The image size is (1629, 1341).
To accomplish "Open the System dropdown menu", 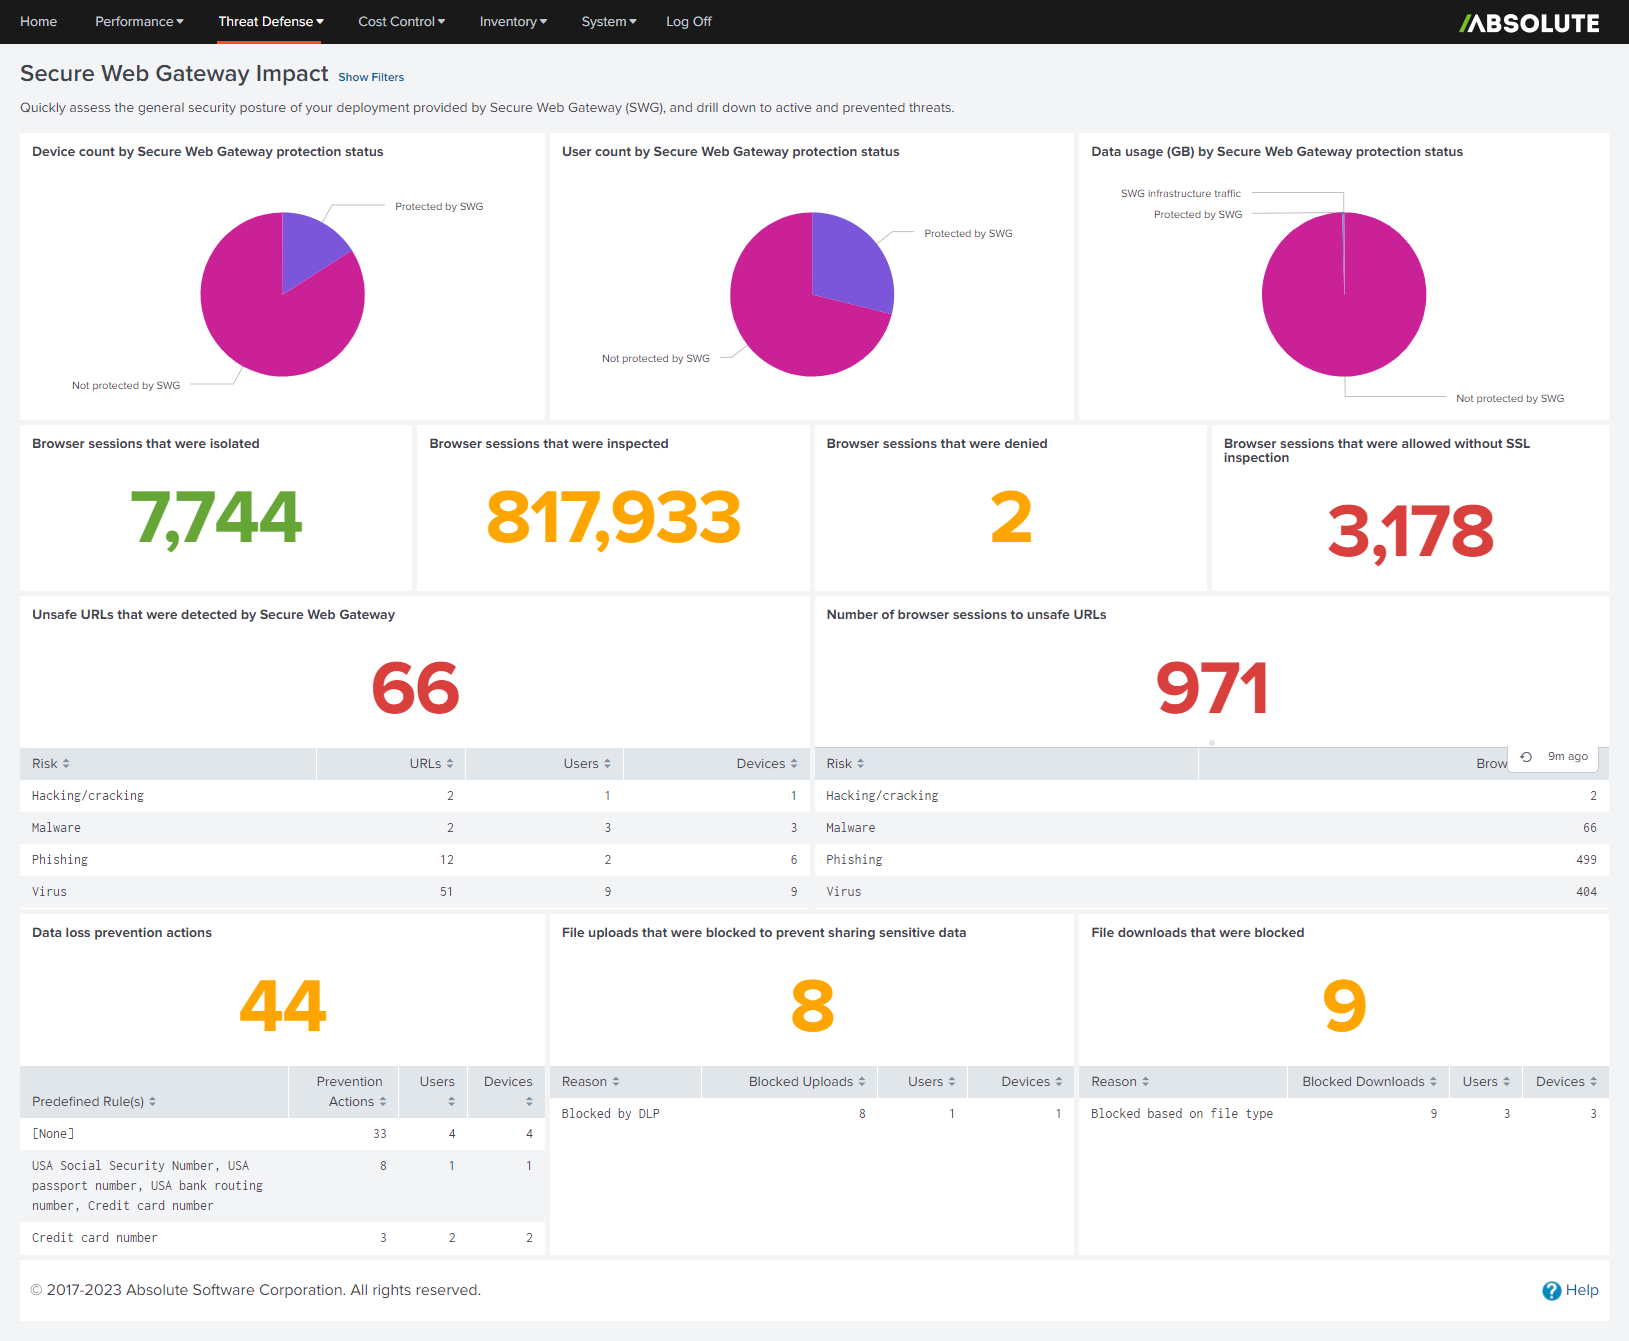I will [x=609, y=22].
